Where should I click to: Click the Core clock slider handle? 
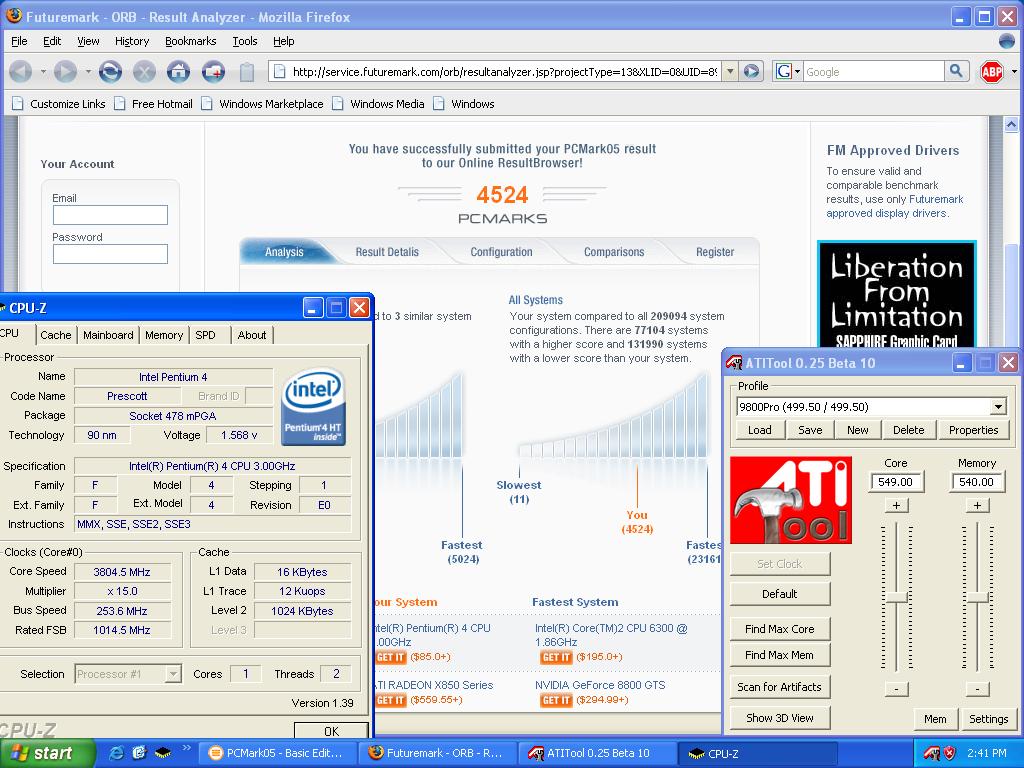pos(896,597)
